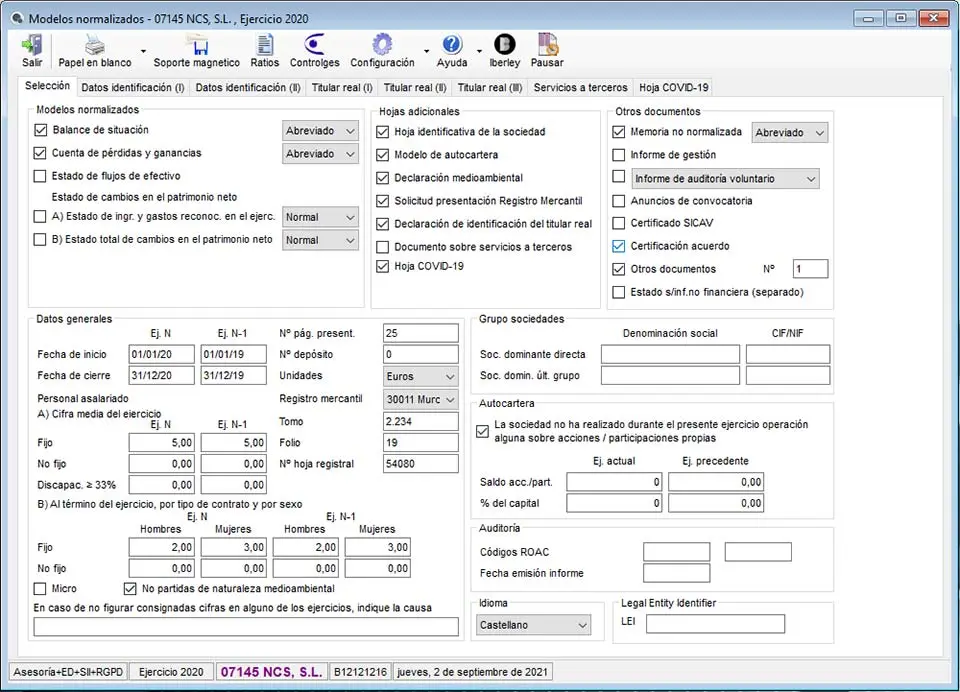The width and height of the screenshot is (960, 692).
Task: Click Fecha emisión informe field
Action: (677, 573)
